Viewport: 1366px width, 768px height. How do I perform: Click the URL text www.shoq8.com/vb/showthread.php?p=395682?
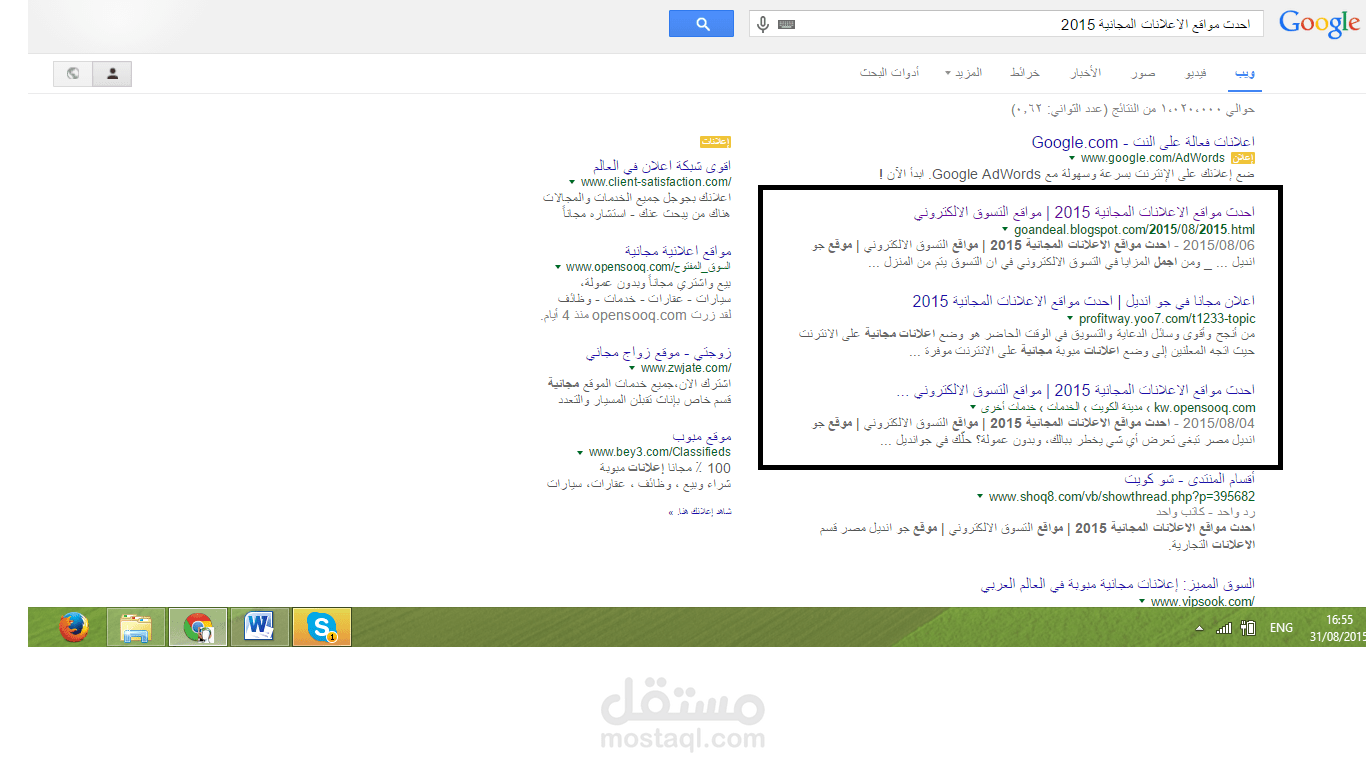(x=1122, y=497)
